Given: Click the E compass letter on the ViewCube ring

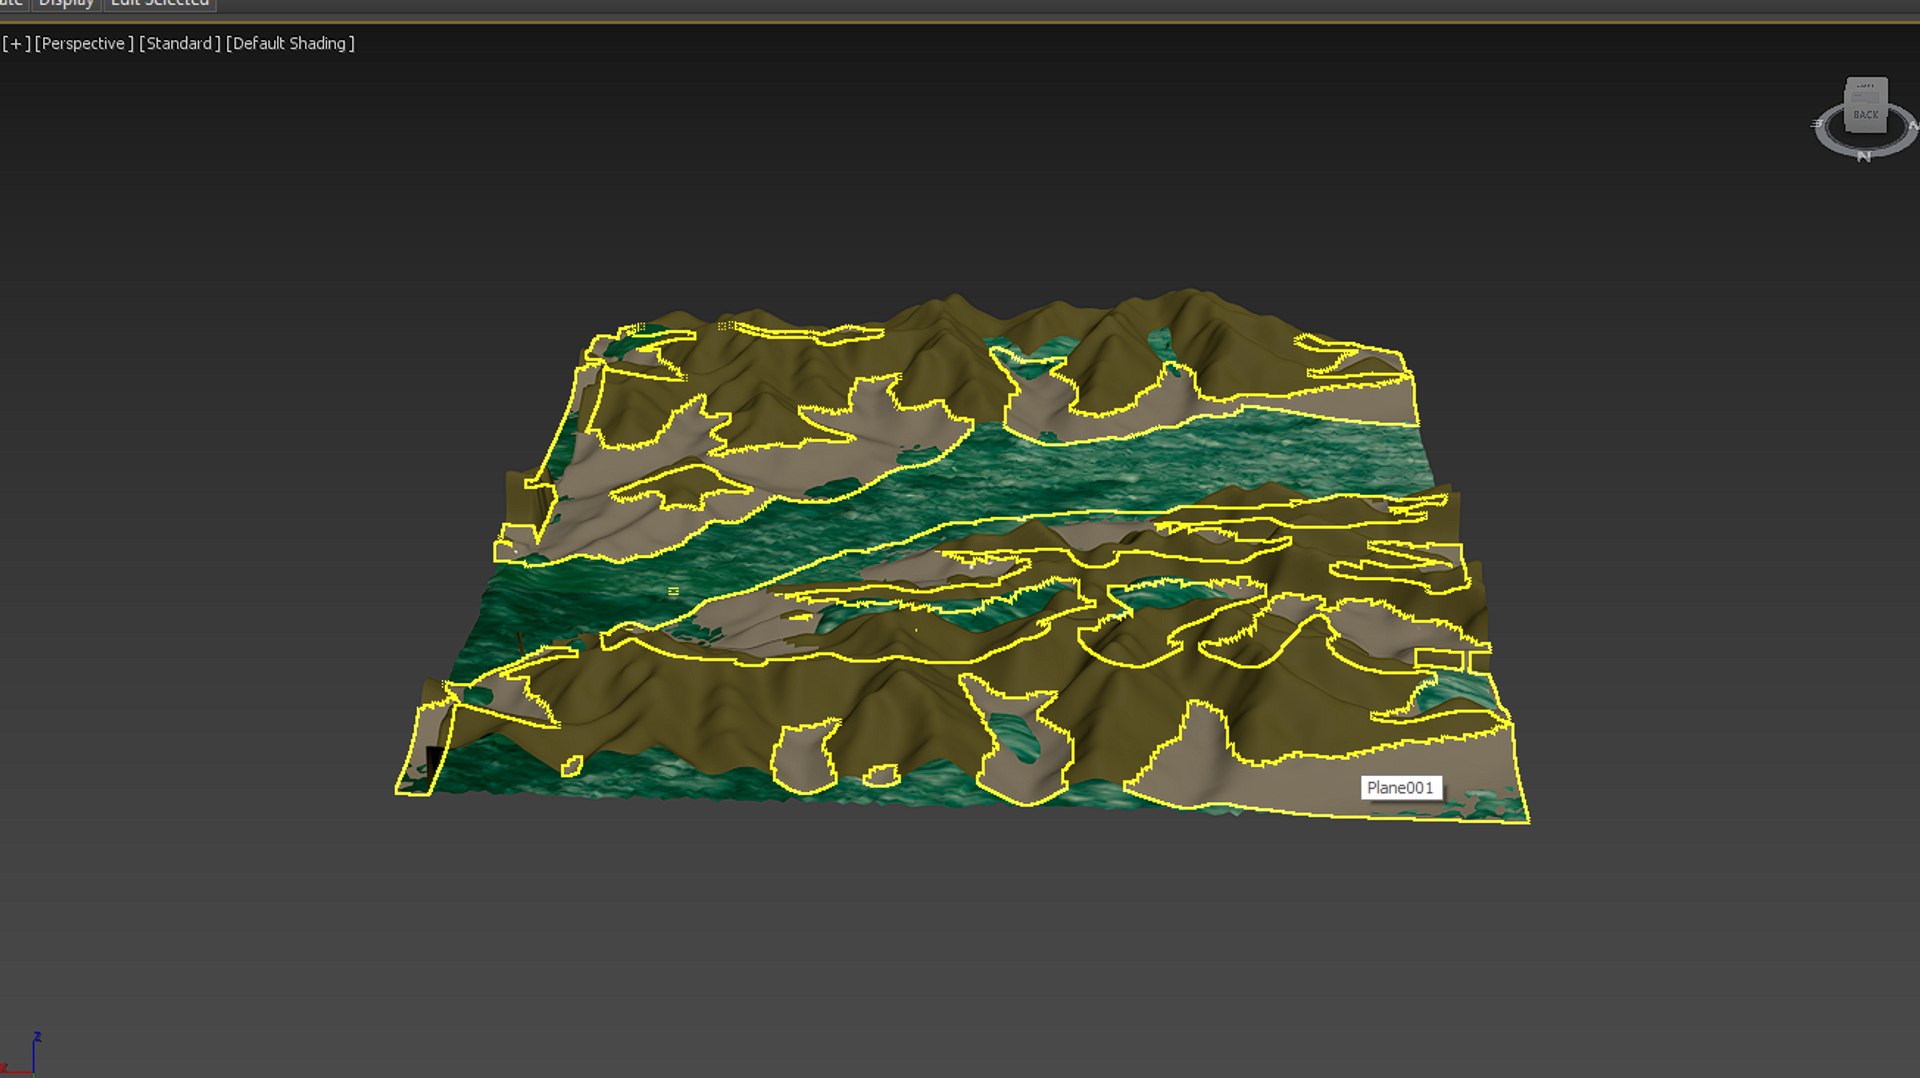Looking at the screenshot, I should (x=1817, y=124).
